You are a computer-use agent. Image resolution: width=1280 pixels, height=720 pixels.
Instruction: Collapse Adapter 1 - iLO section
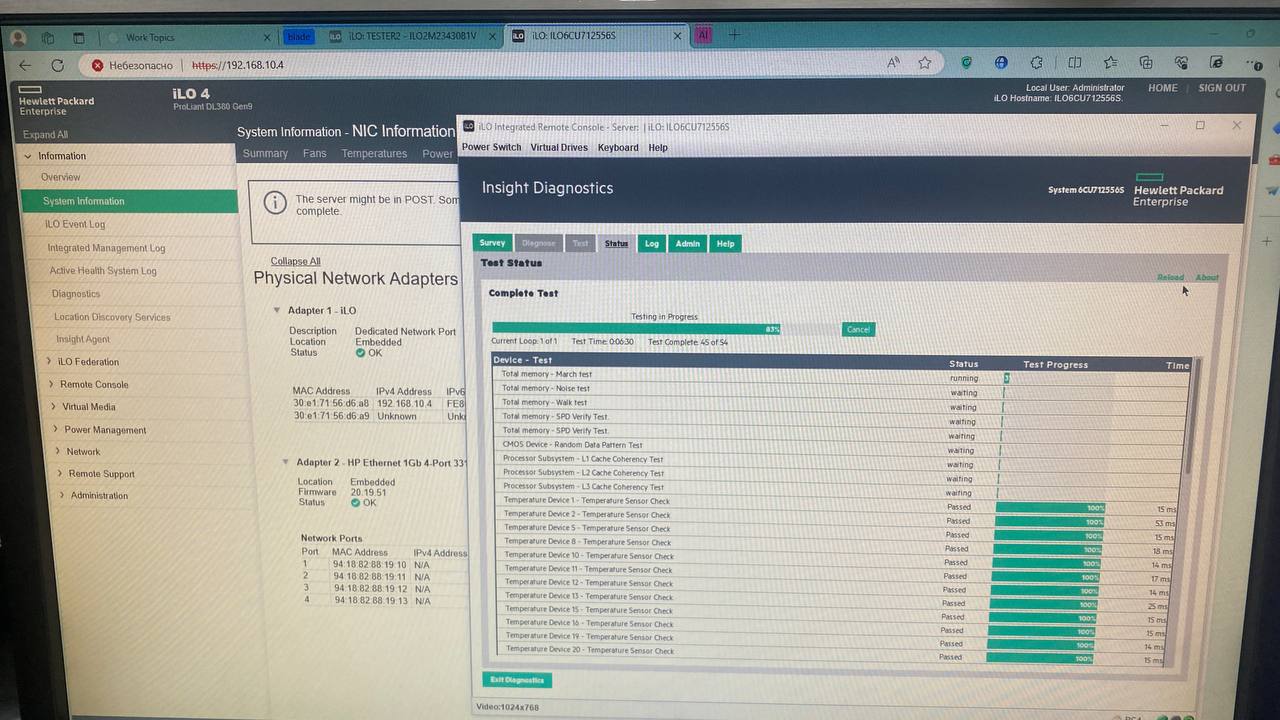278,311
